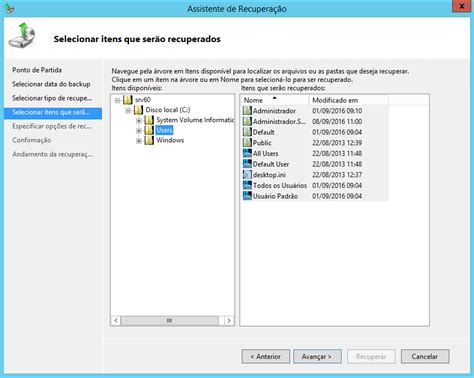This screenshot has width=474, height=378.
Task: Click the Default folder icon in list
Action: (247, 132)
